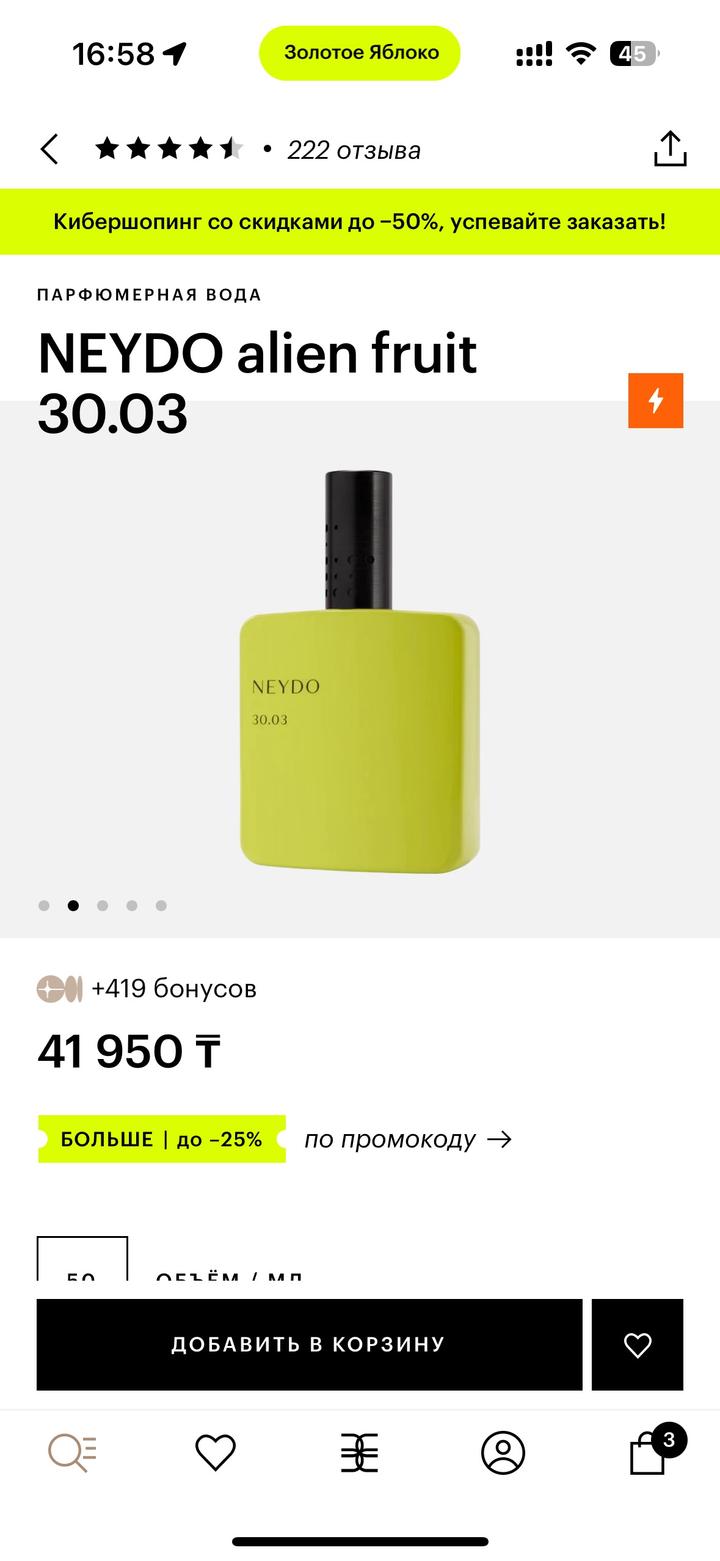720x1561 pixels.
Task: Tap the Золотое Яблоко pill in status bar
Action: tap(360, 53)
